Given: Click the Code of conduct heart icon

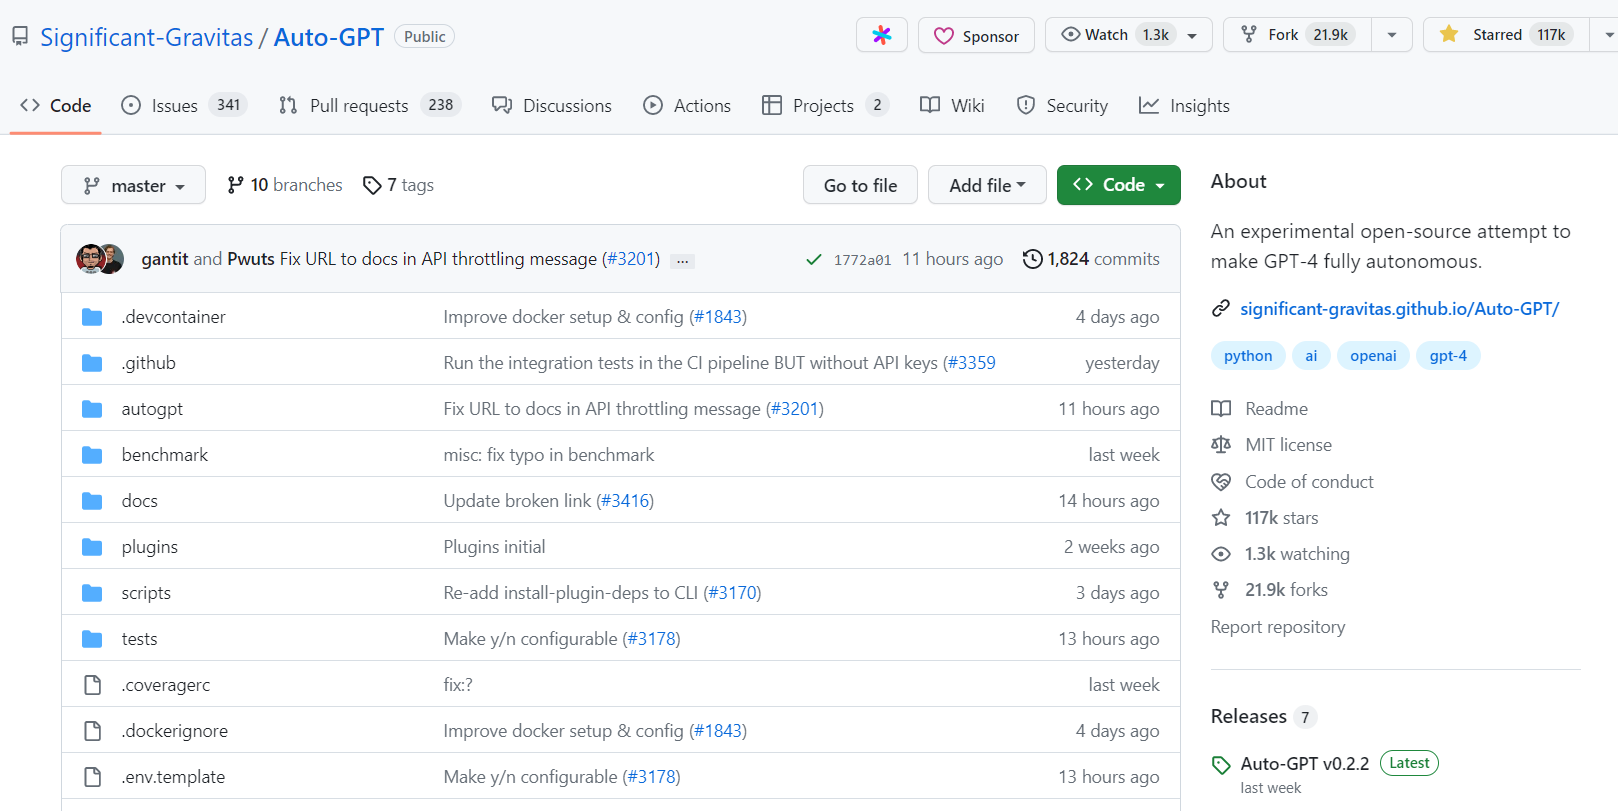Looking at the screenshot, I should (x=1221, y=482).
